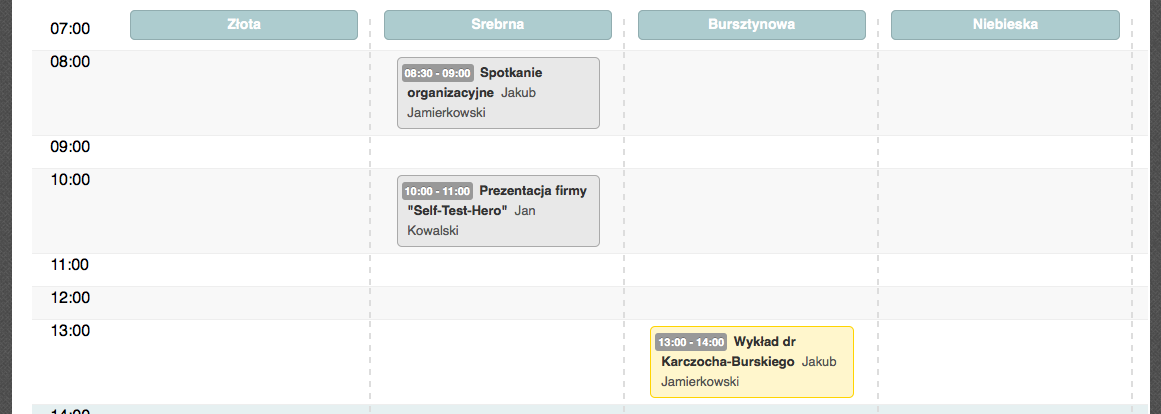Image resolution: width=1161 pixels, height=414 pixels.
Task: Click the 10:00 - 11:00 time badge
Action: click(438, 191)
